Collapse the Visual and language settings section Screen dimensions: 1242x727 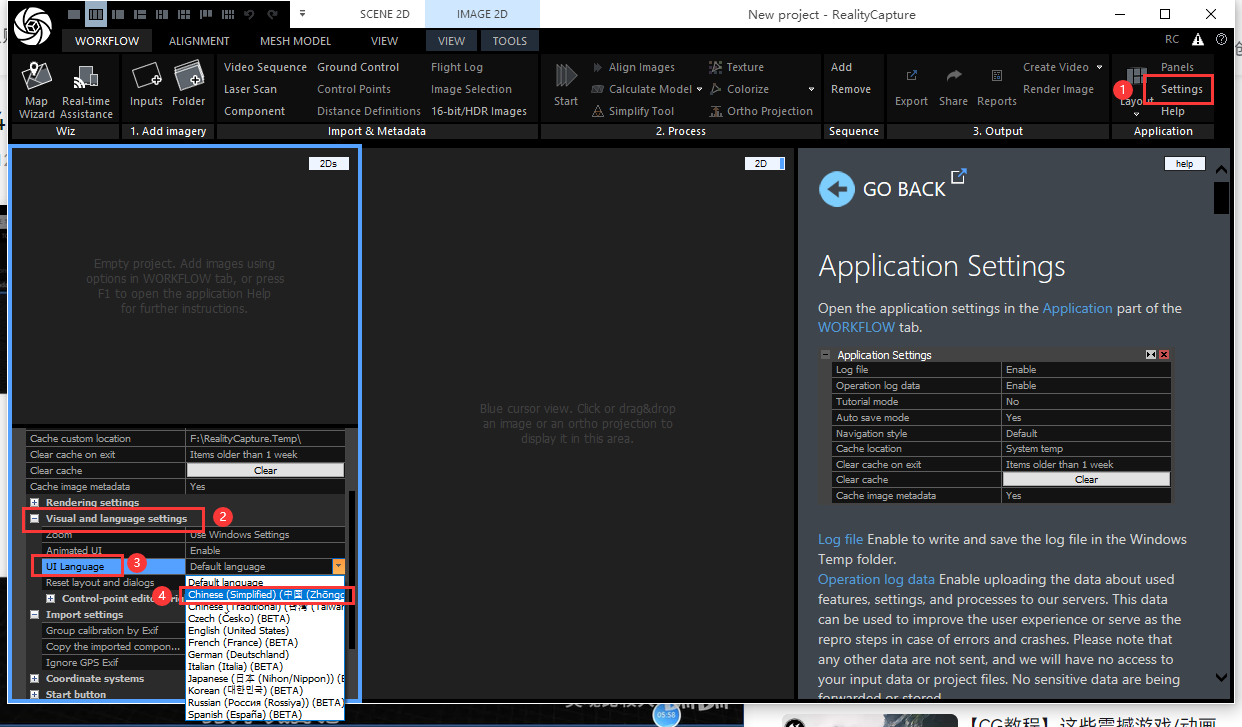pos(35,519)
